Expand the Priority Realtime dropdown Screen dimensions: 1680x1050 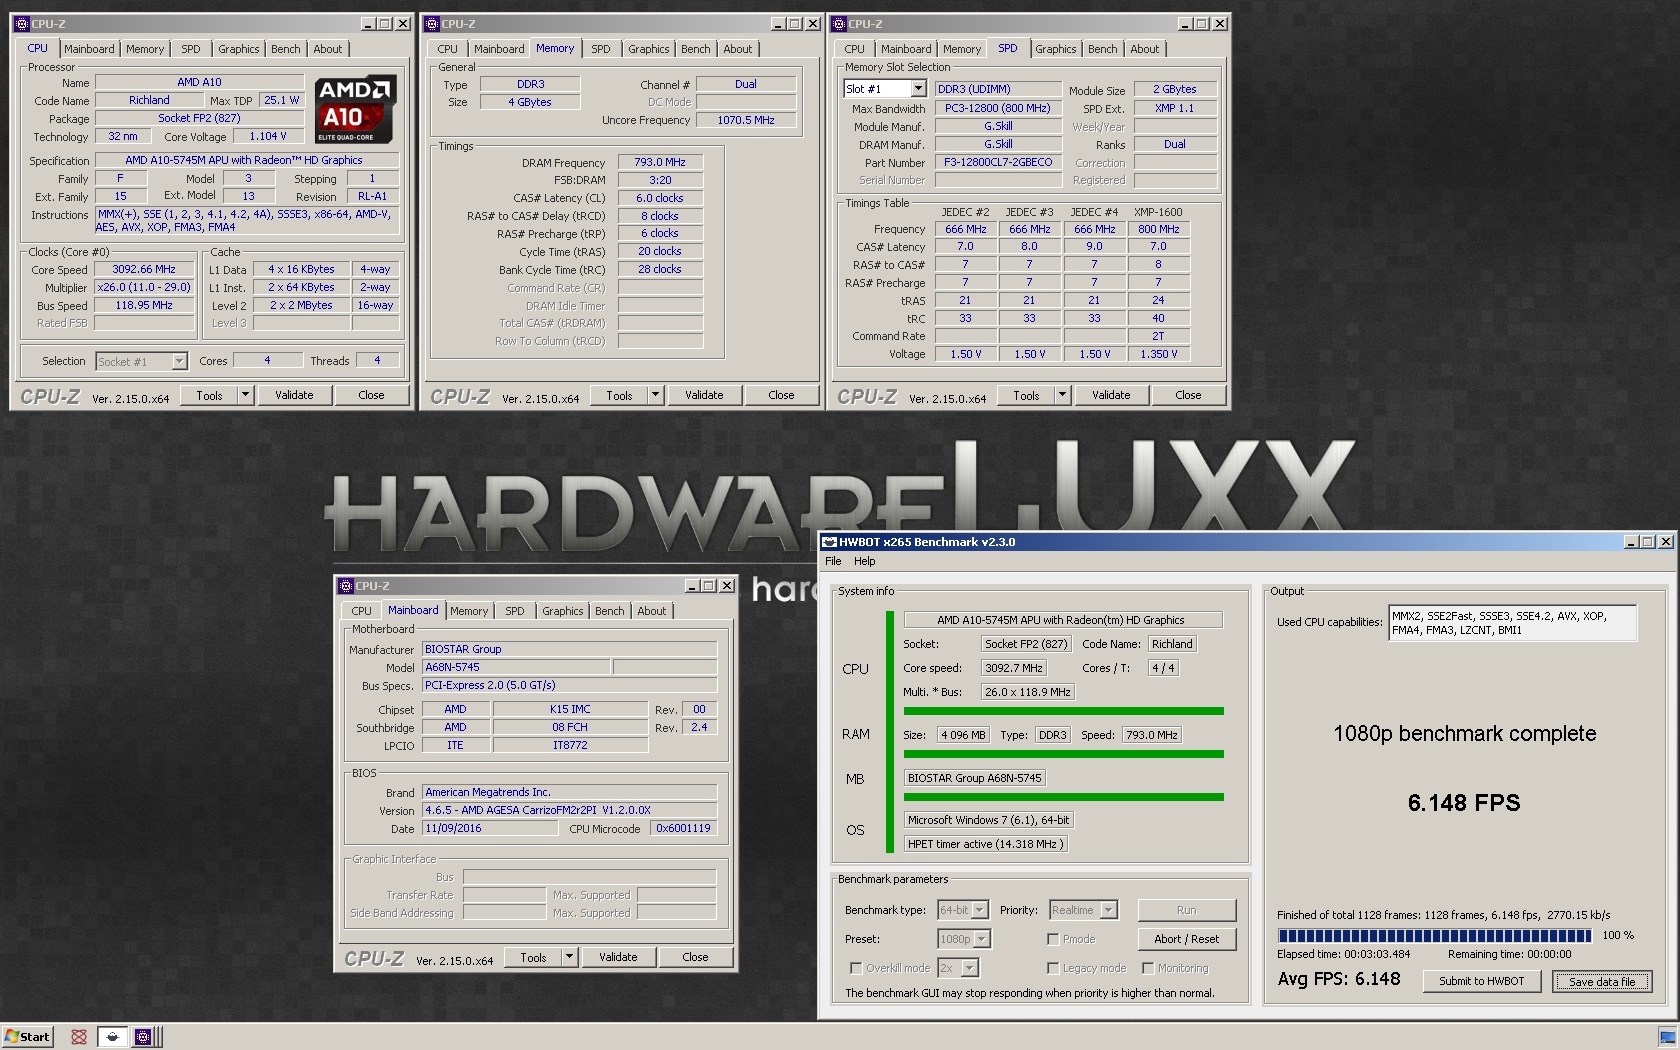coord(1108,910)
